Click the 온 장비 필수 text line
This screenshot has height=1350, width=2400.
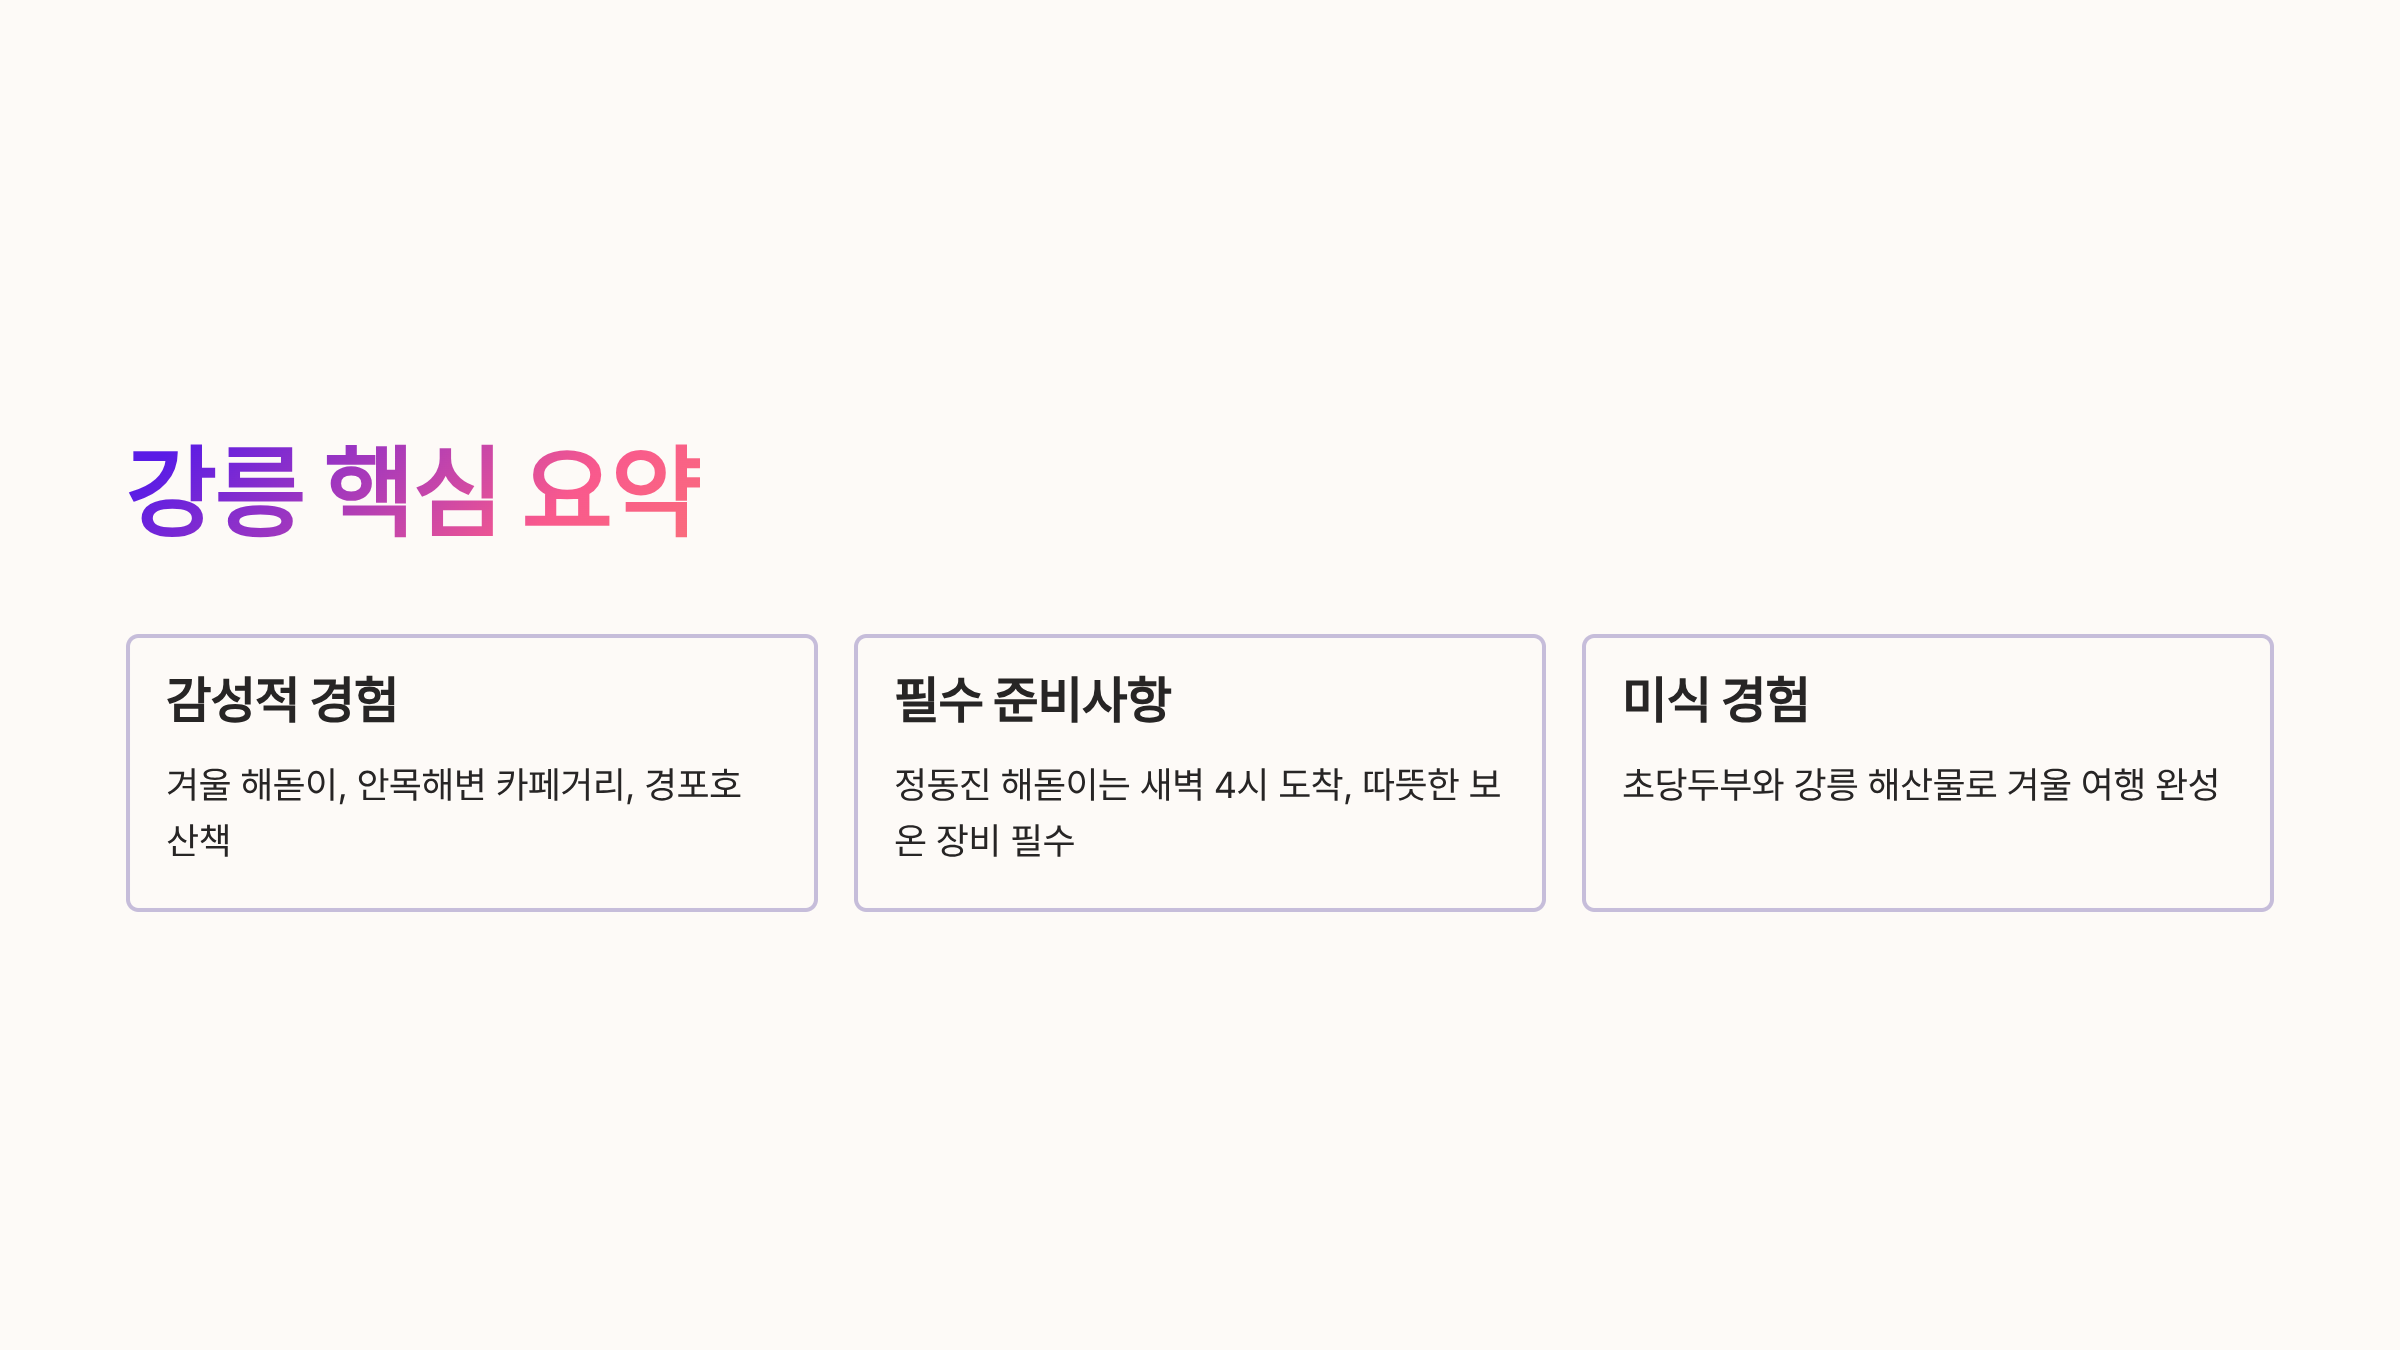(x=984, y=840)
